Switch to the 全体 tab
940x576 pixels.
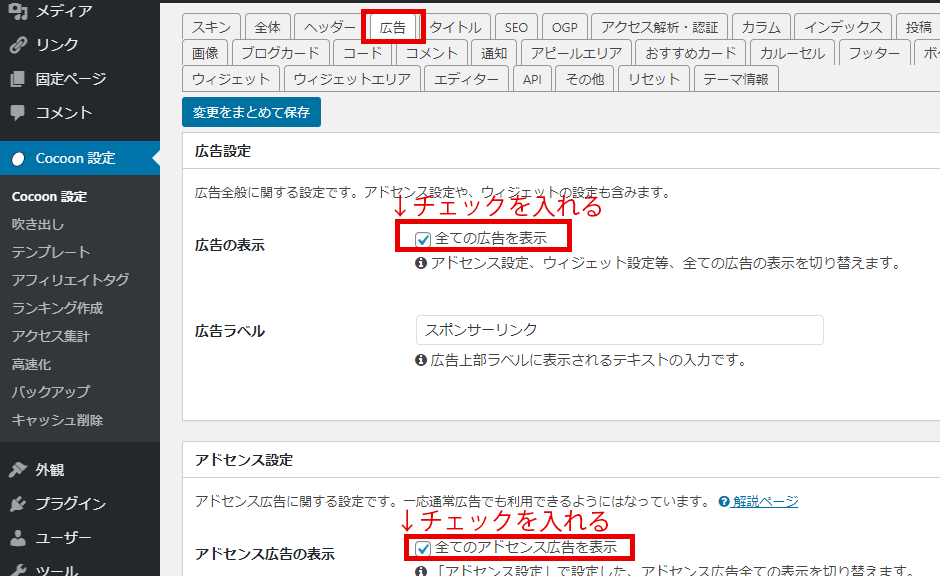click(x=267, y=27)
